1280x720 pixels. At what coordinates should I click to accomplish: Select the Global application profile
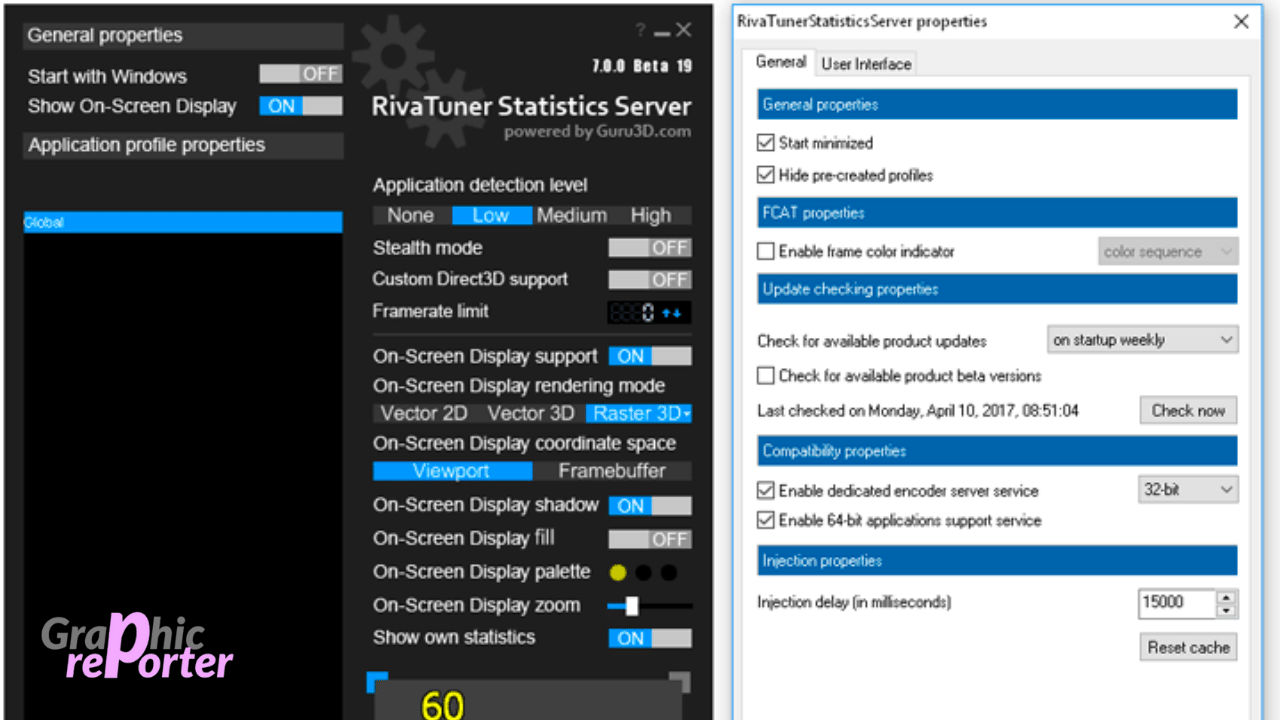pos(183,222)
